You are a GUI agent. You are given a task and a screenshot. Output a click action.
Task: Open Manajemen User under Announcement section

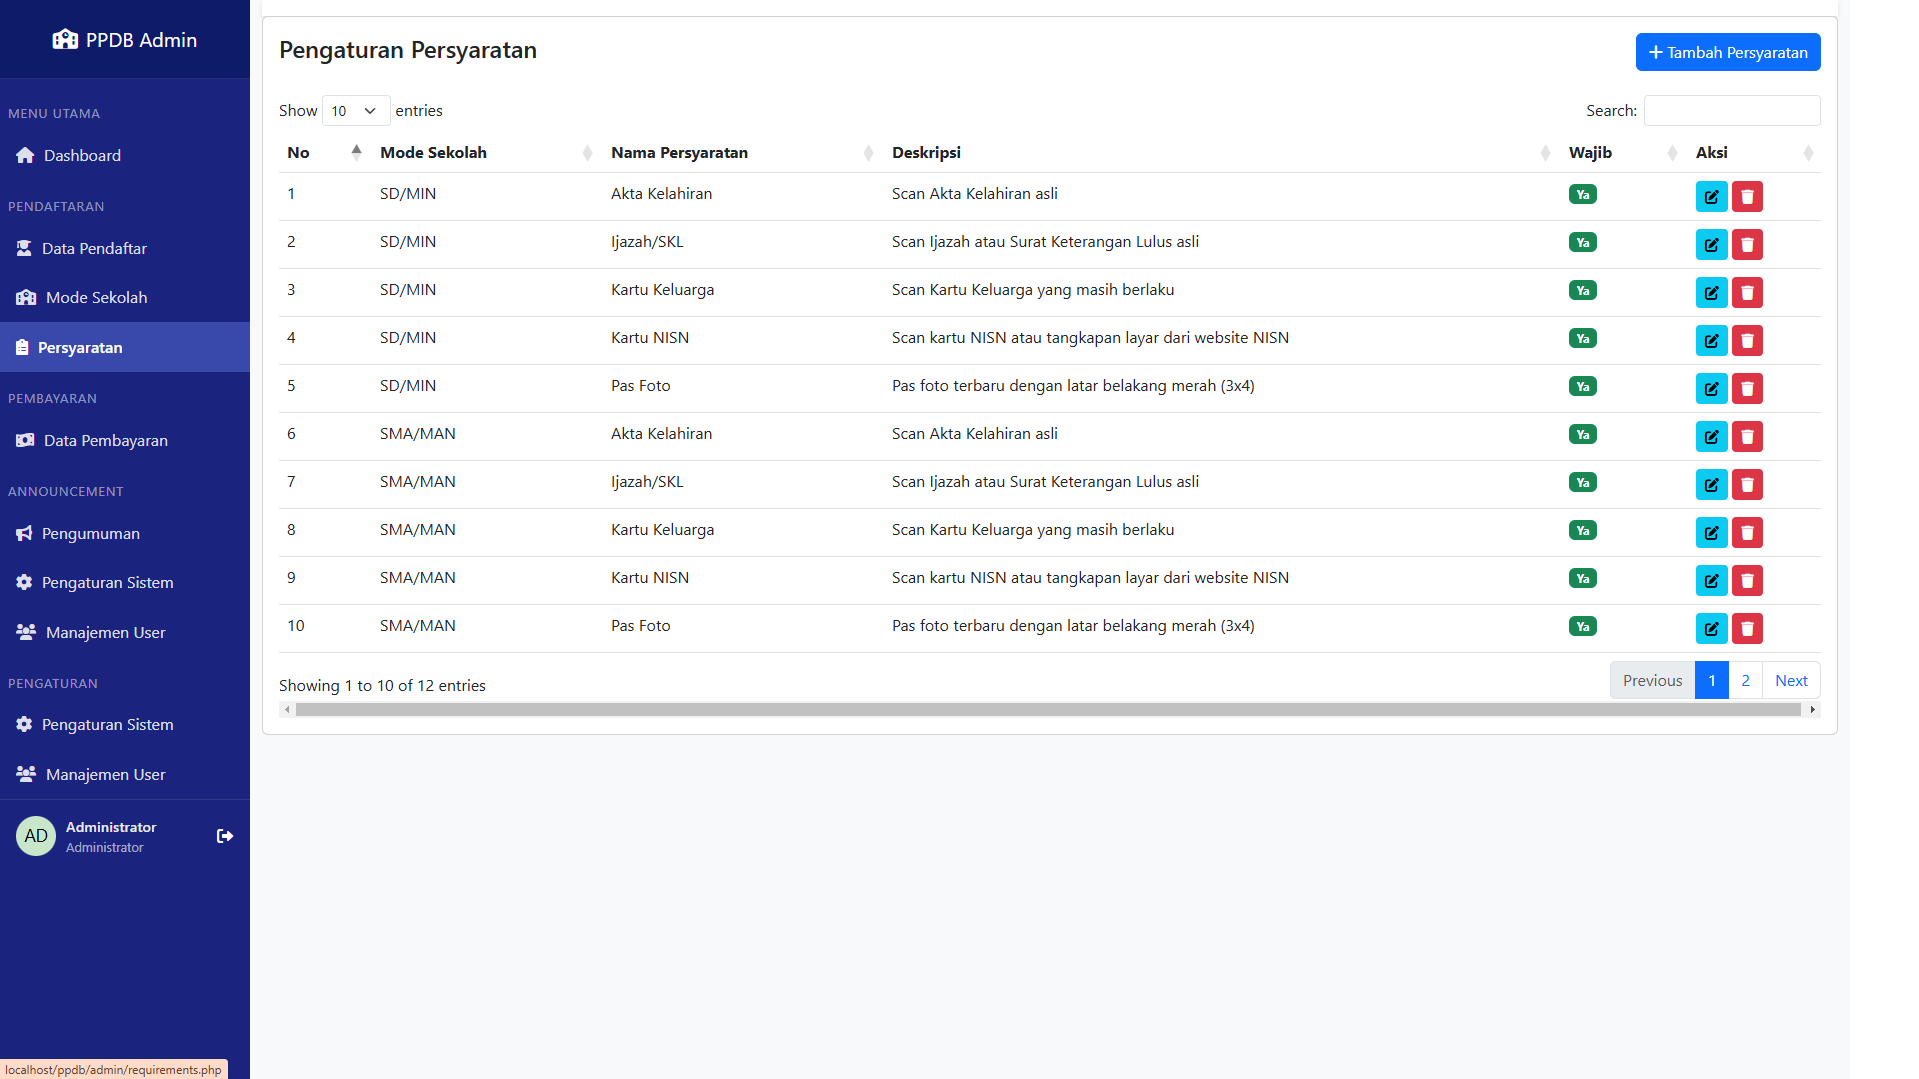125,633
